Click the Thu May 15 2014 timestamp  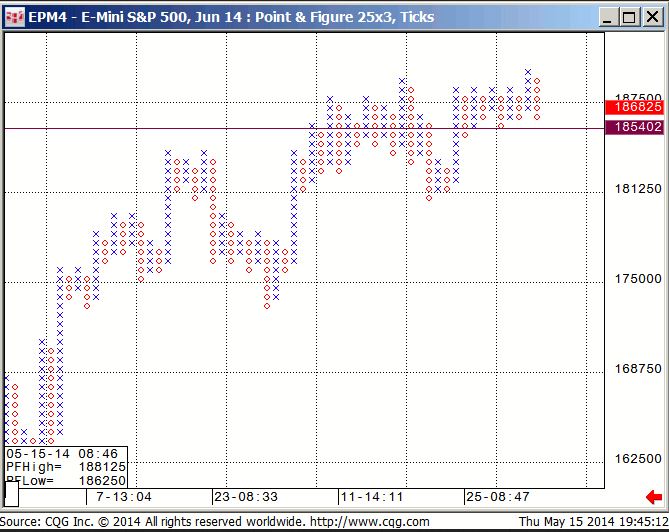coord(592,522)
